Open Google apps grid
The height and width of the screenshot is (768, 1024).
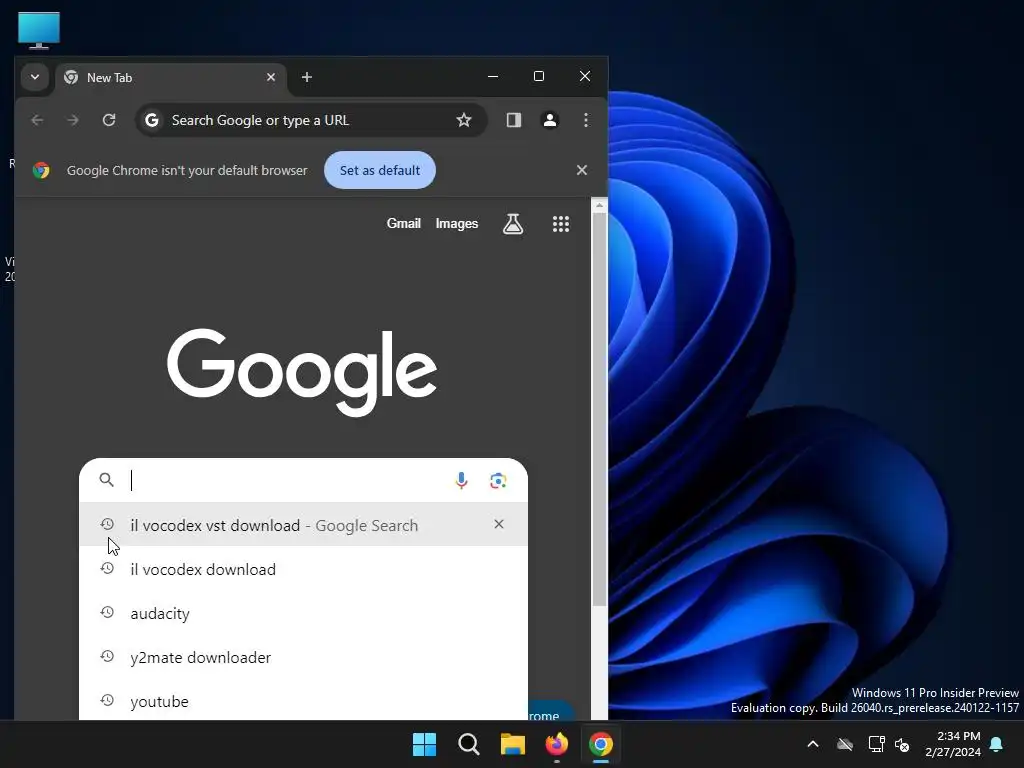[561, 224]
